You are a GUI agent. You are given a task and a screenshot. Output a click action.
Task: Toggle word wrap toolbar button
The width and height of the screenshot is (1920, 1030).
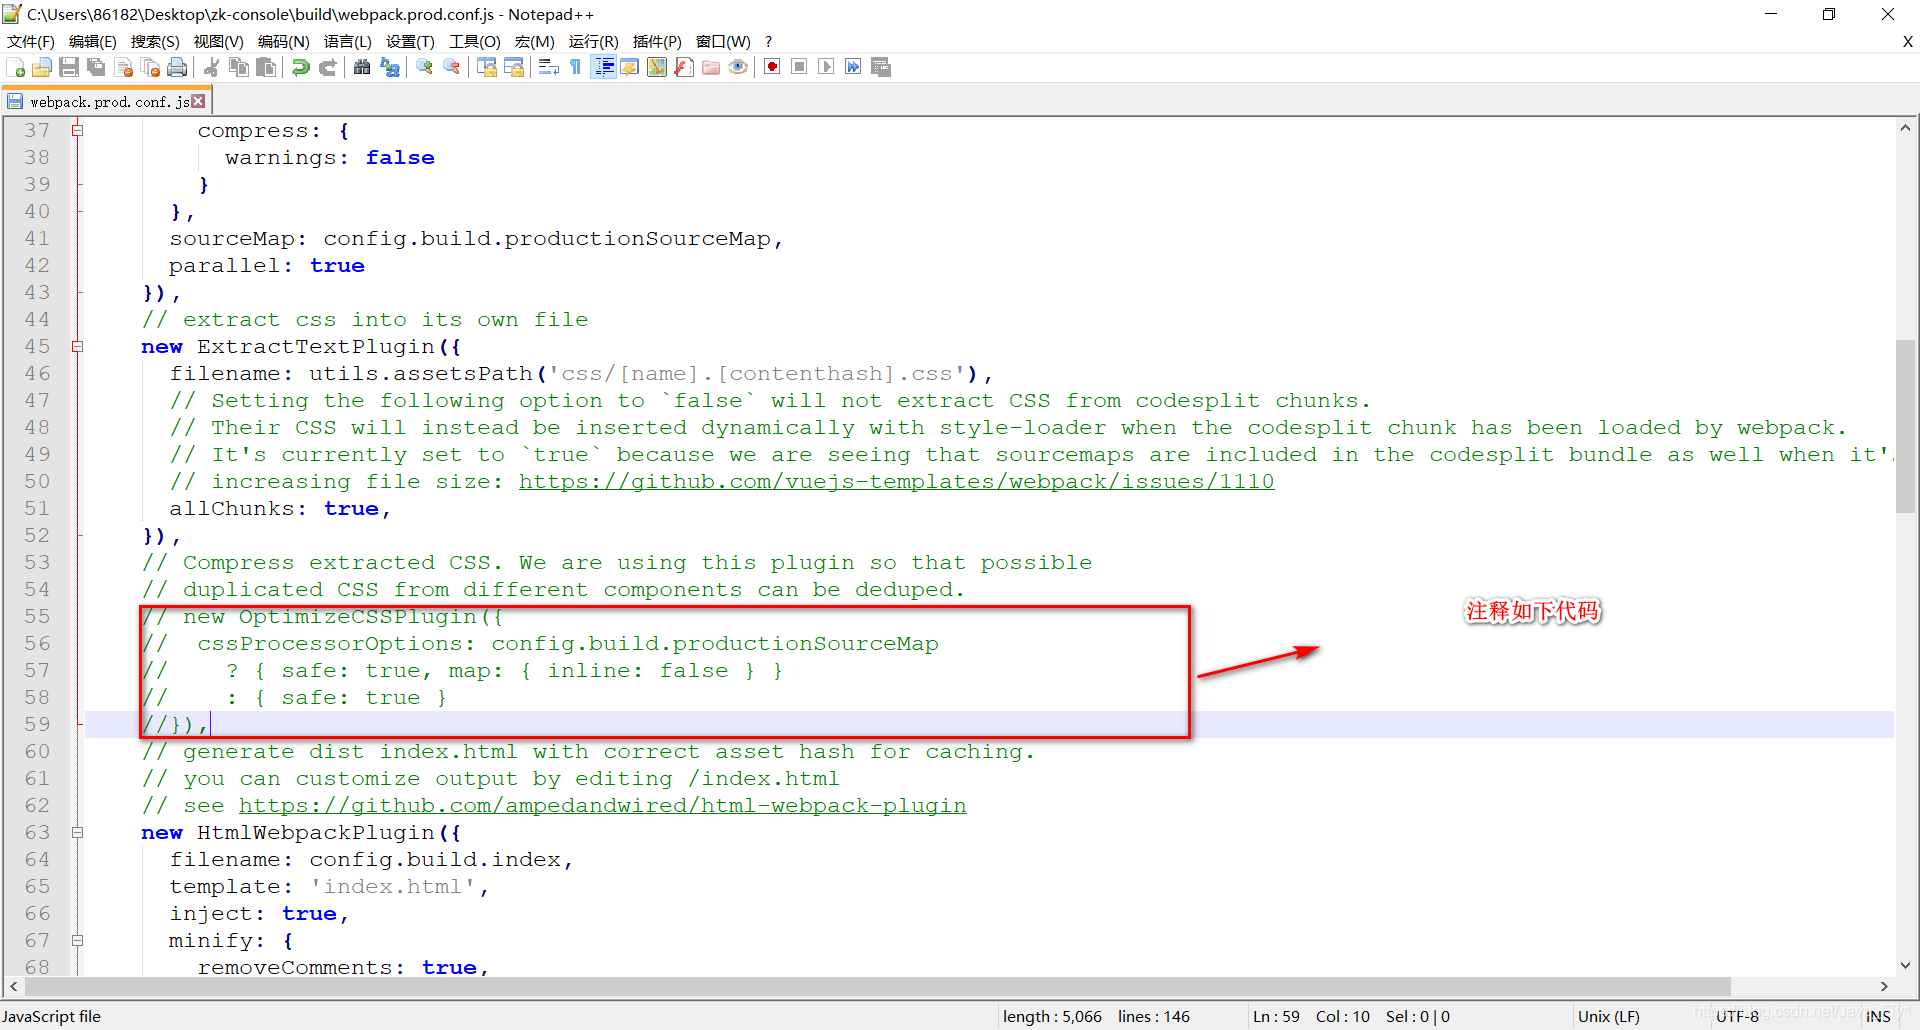(x=548, y=67)
